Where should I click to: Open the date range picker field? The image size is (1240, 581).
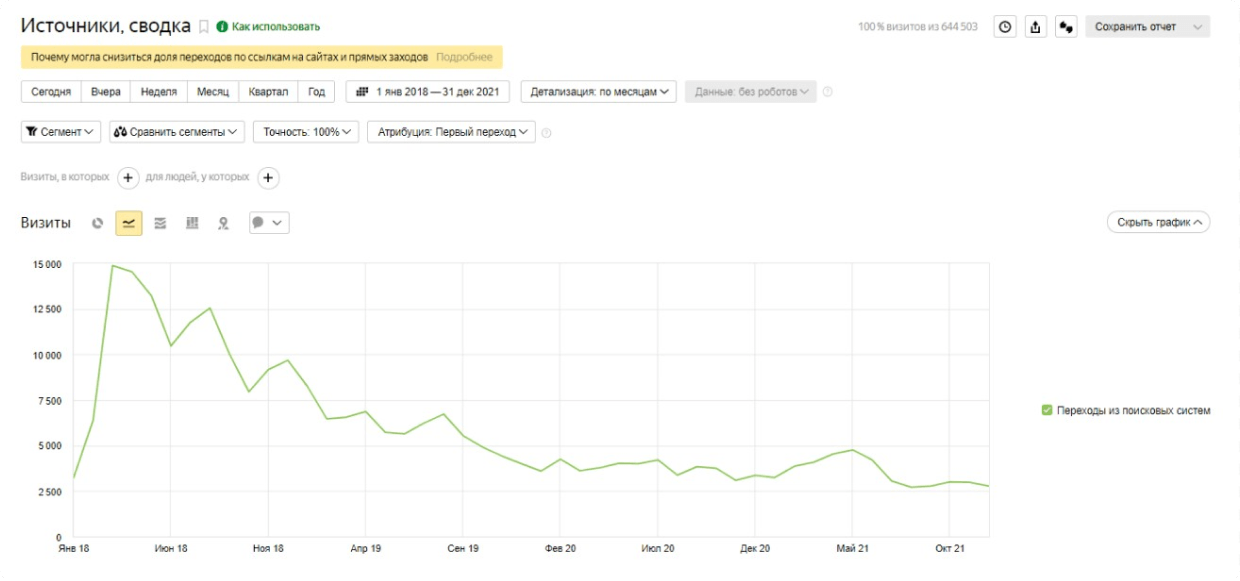click(x=428, y=92)
